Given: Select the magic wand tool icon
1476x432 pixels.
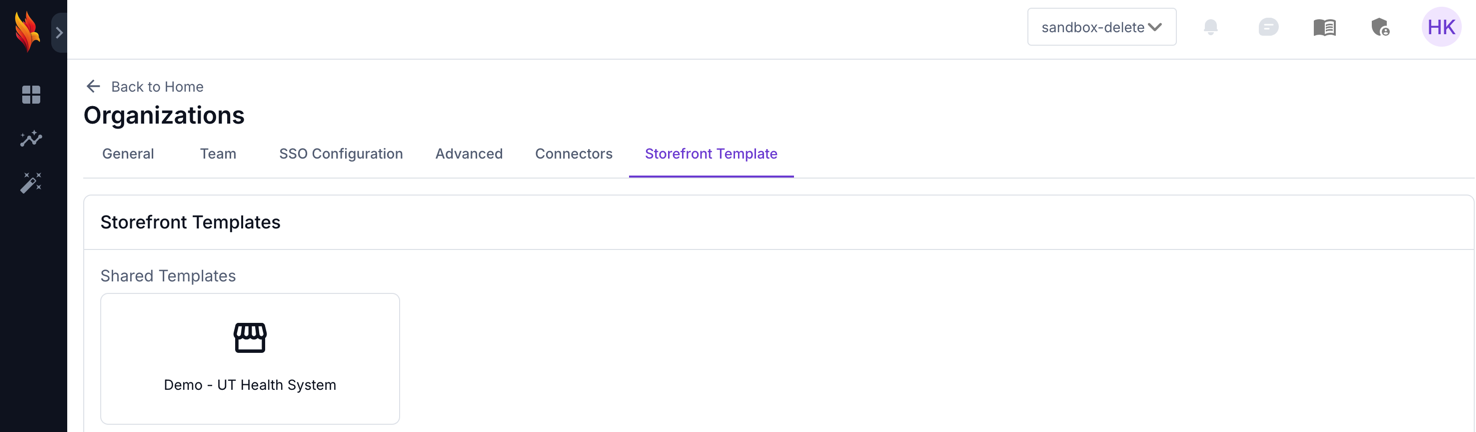Looking at the screenshot, I should point(31,182).
